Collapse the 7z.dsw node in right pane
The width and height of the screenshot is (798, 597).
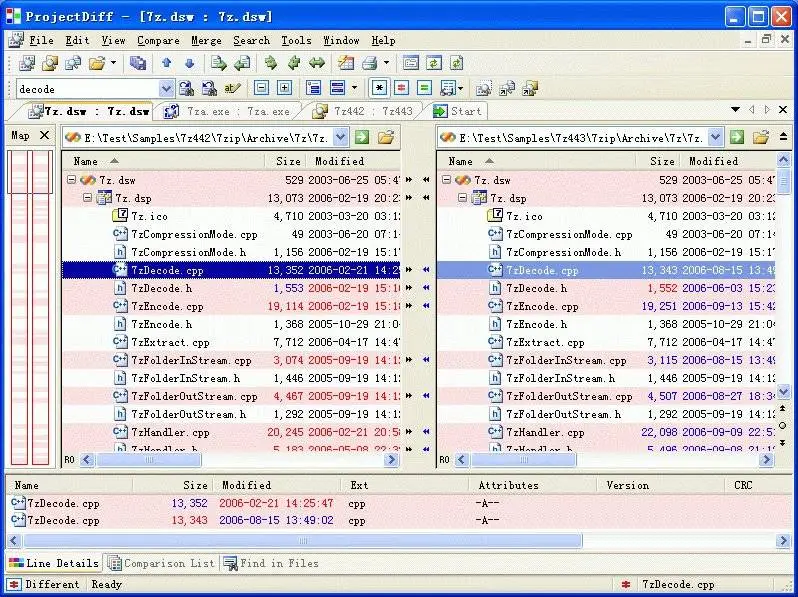[446, 180]
